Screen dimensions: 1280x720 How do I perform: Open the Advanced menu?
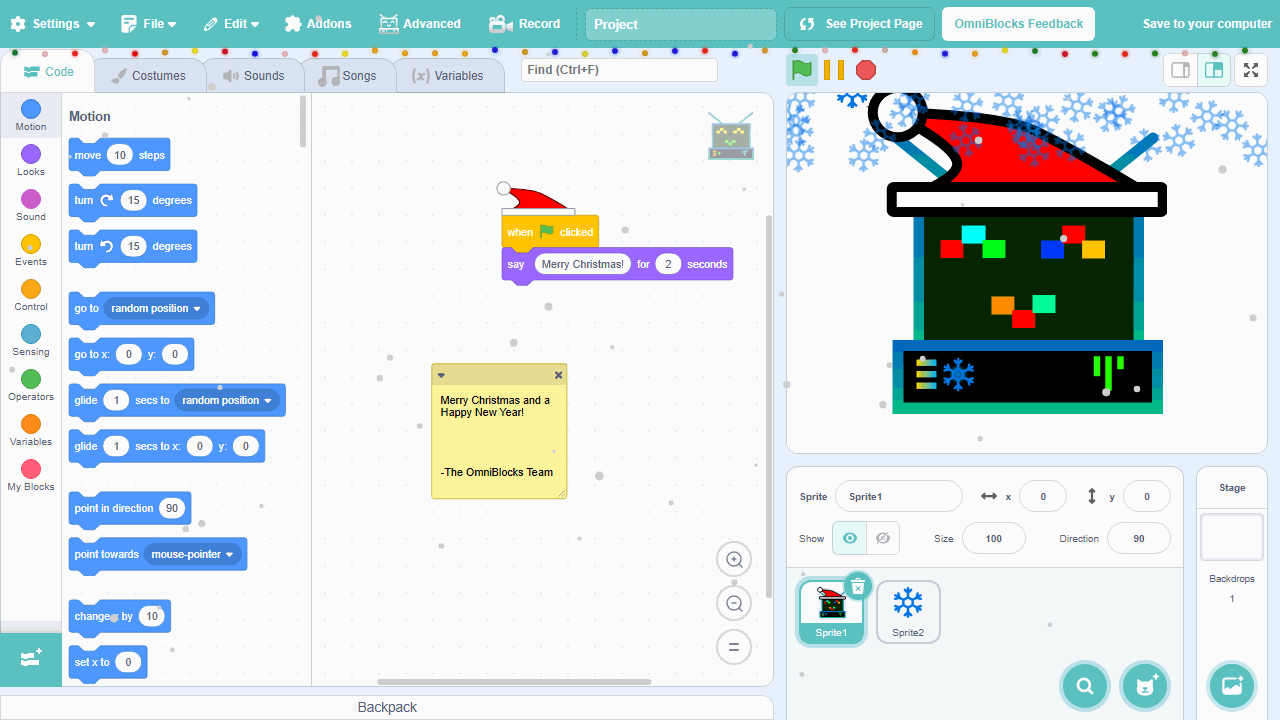click(x=419, y=24)
